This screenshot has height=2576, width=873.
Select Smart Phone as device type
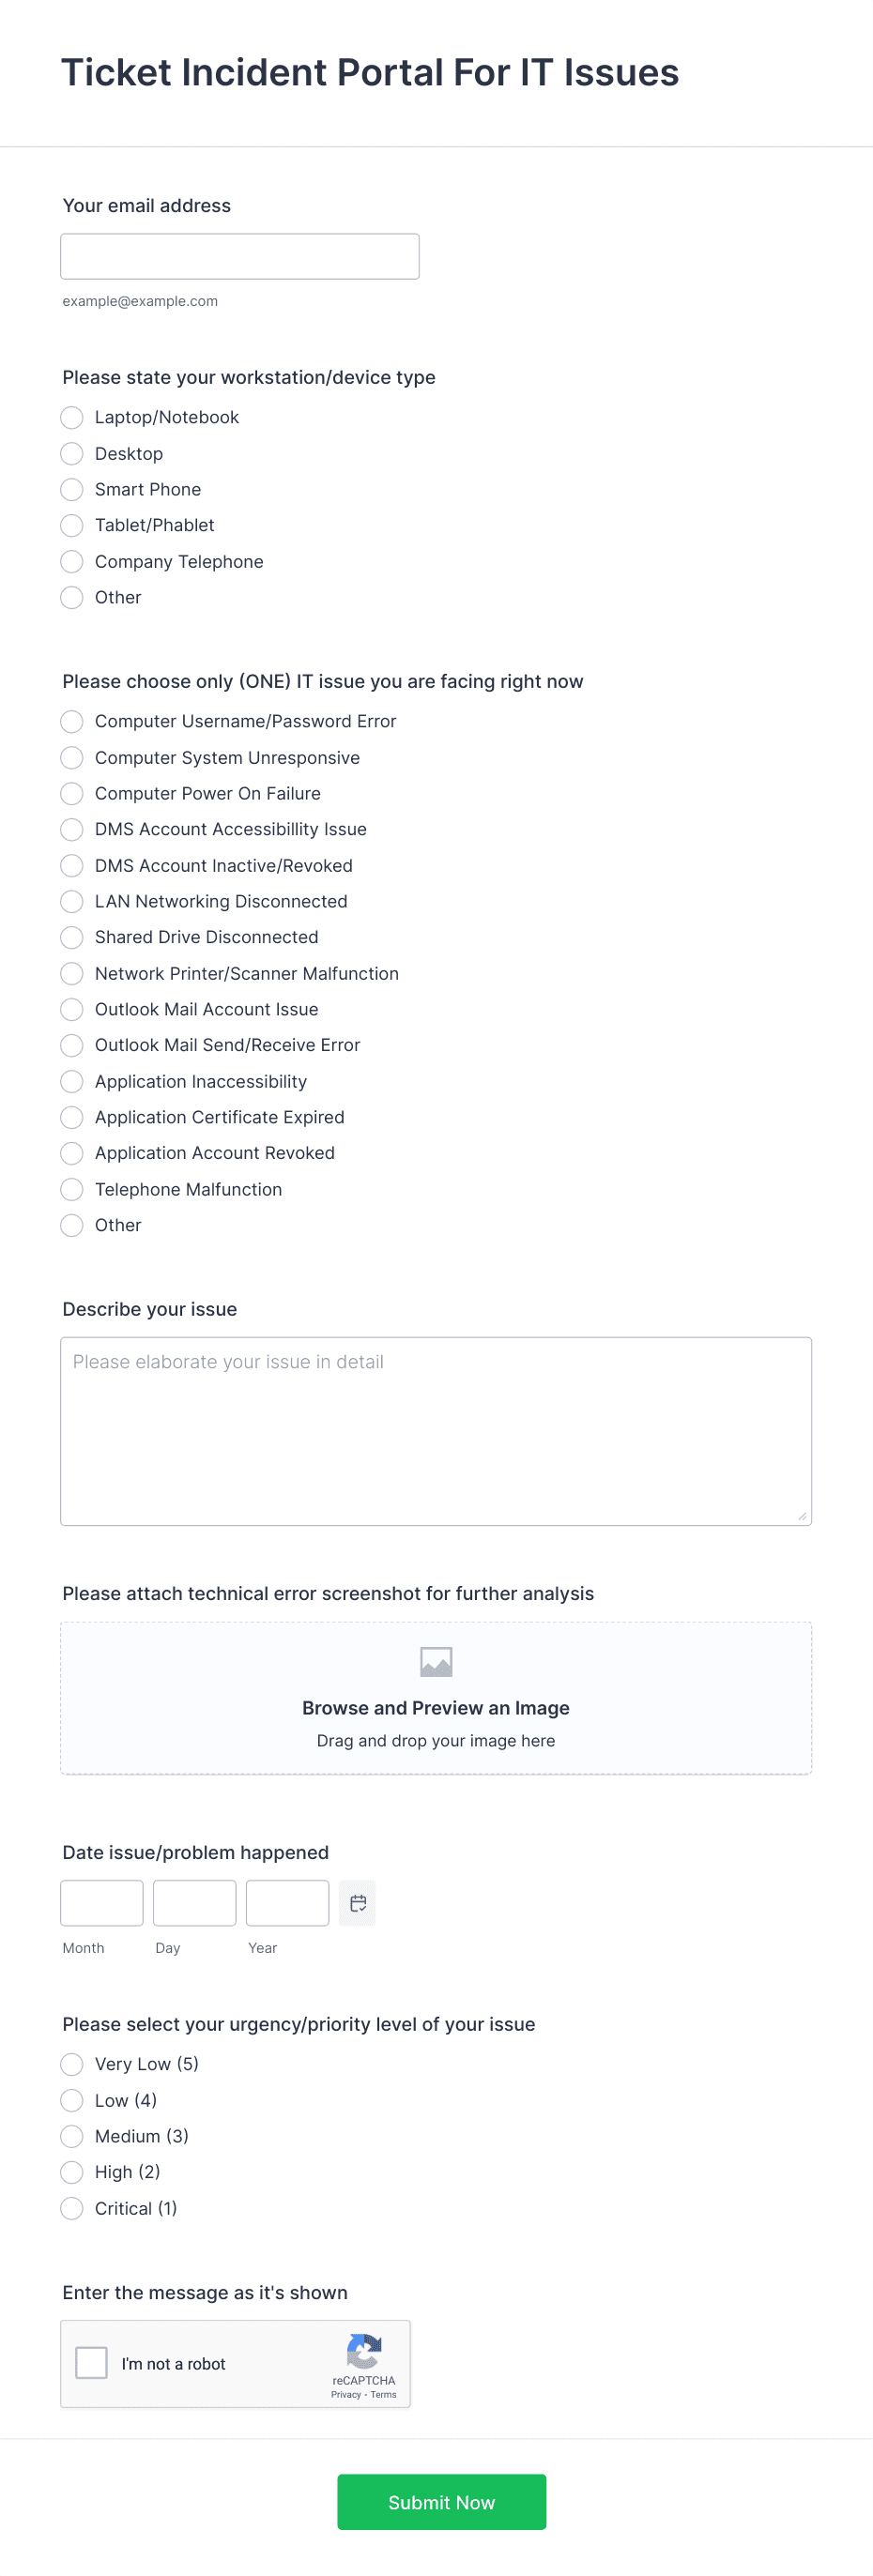pyautogui.click(x=71, y=490)
